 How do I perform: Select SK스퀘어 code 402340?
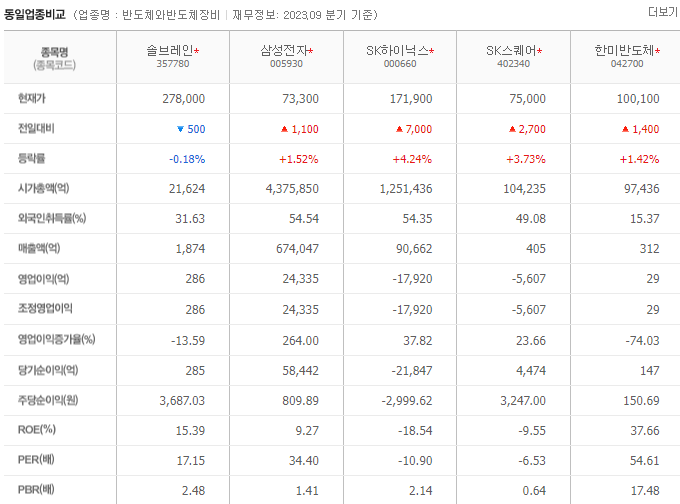tap(513, 64)
